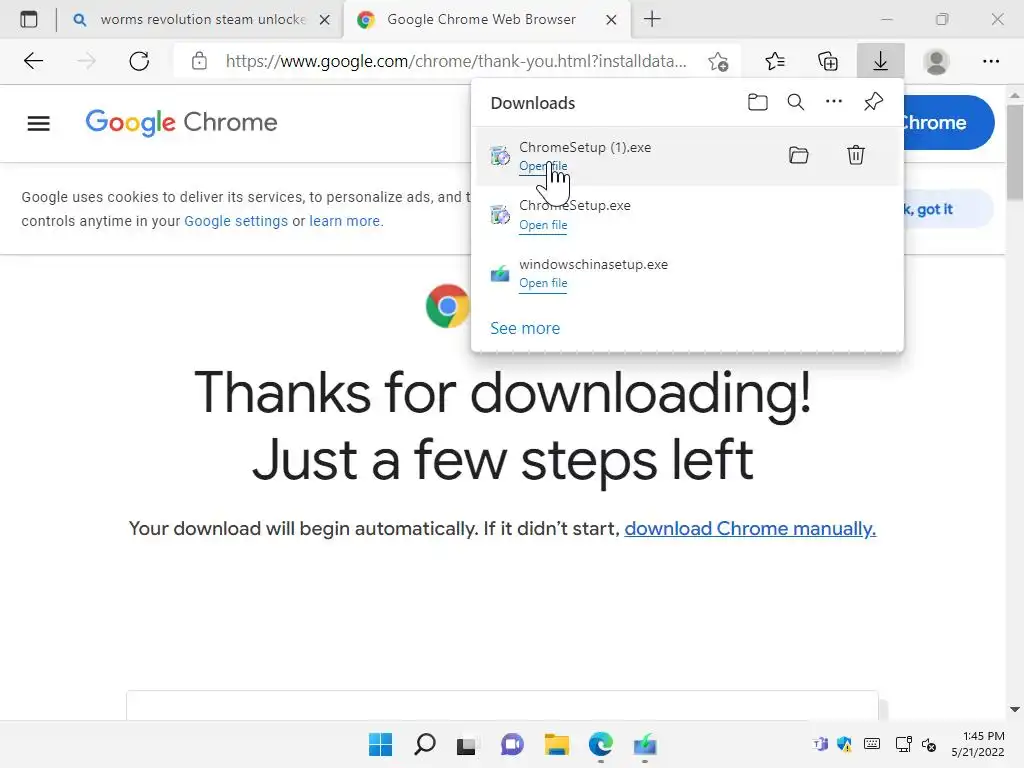1024x768 pixels.
Task: Open network and volume quick settings
Action: tap(916, 744)
